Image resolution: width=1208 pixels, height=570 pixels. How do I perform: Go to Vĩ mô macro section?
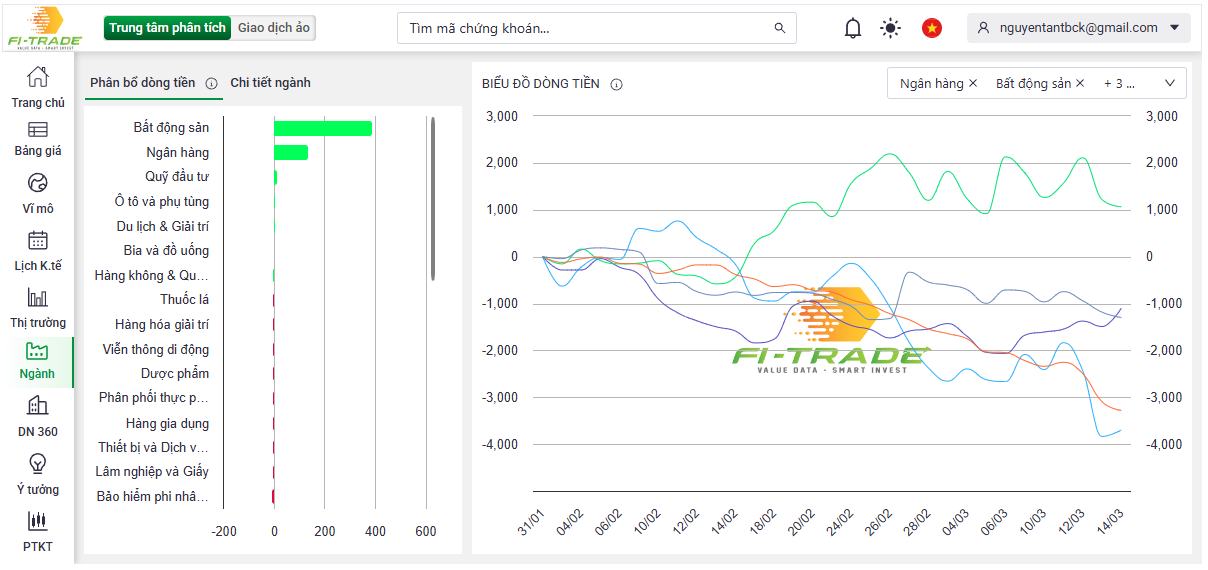point(37,184)
